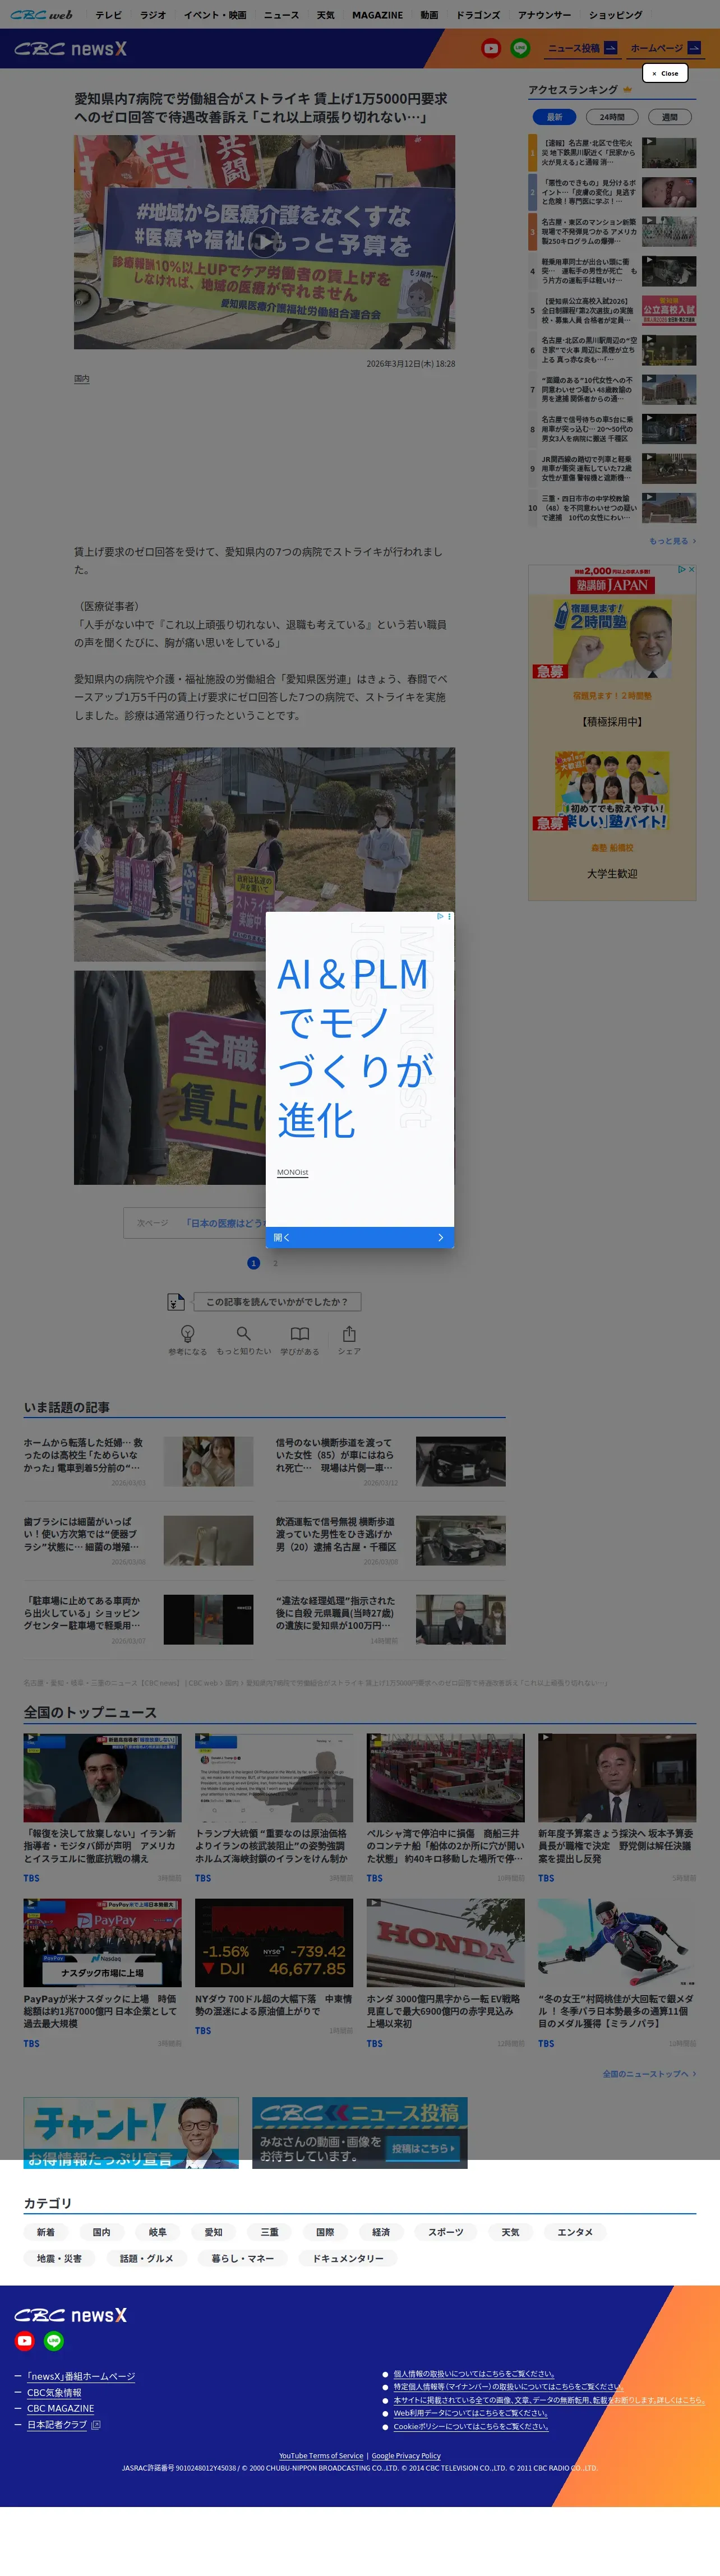Select スポーツ category chip

coord(445,2232)
